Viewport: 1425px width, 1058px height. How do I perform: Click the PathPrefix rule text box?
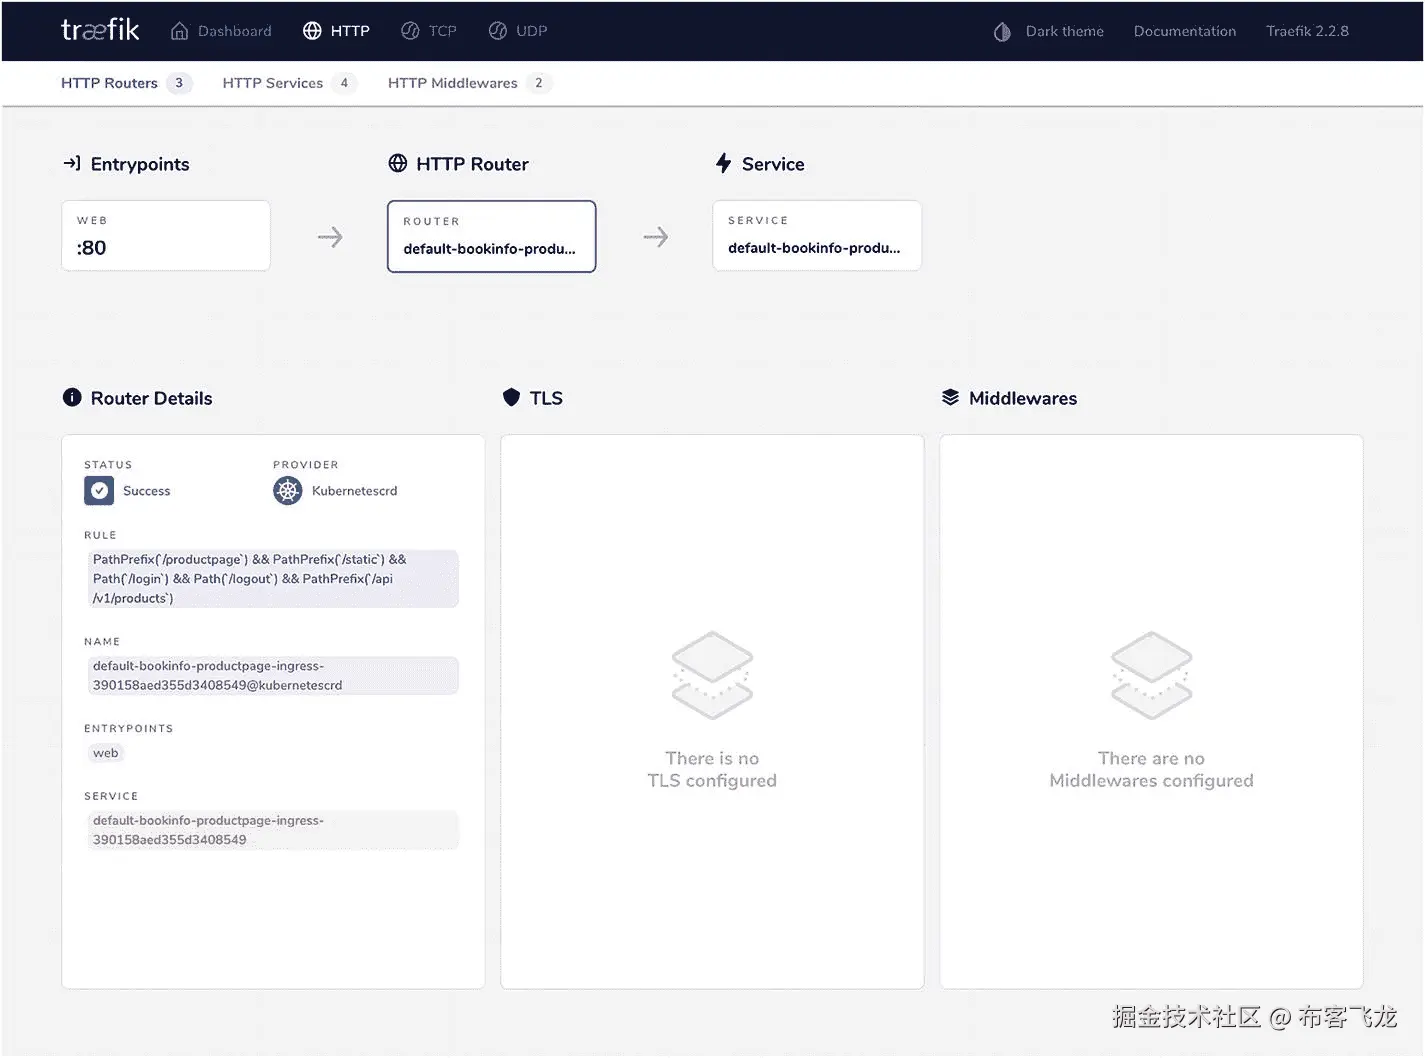273,579
